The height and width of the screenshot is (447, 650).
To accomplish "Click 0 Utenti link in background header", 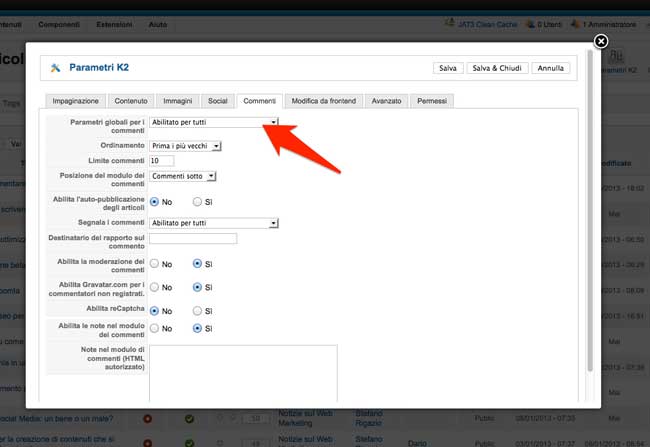I will click(x=549, y=24).
